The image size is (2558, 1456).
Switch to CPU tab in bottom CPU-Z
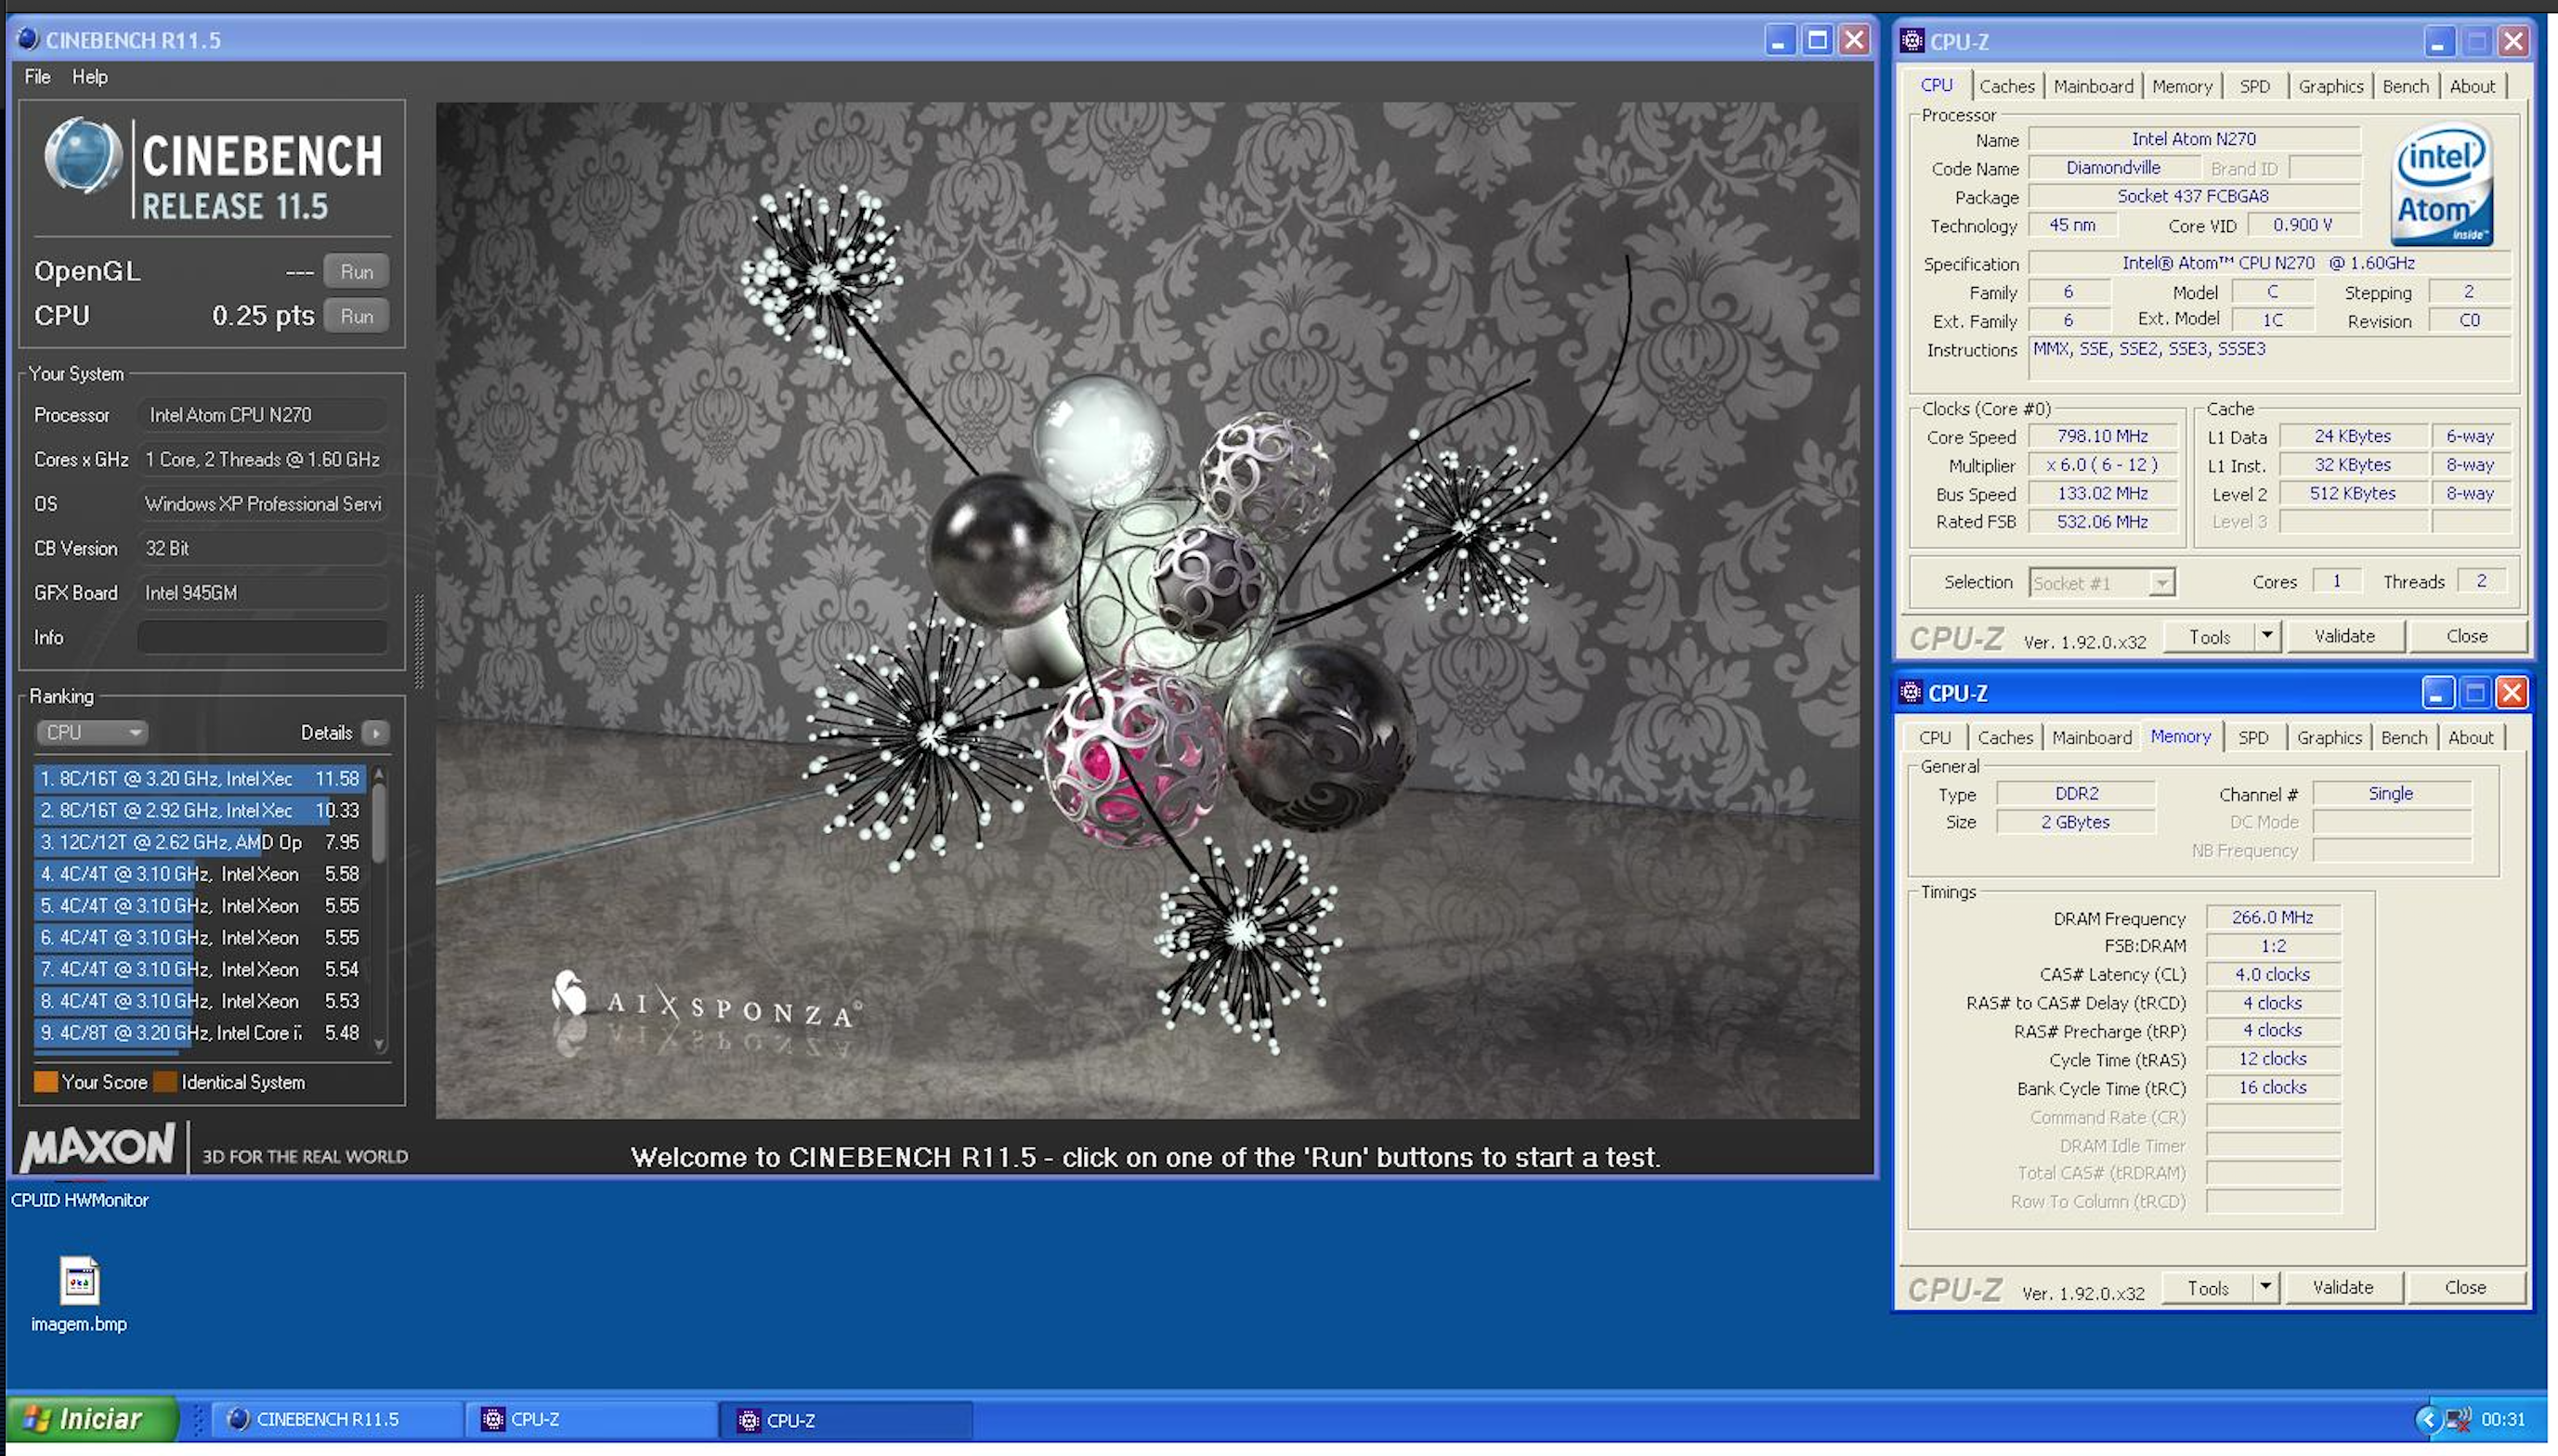tap(1934, 737)
